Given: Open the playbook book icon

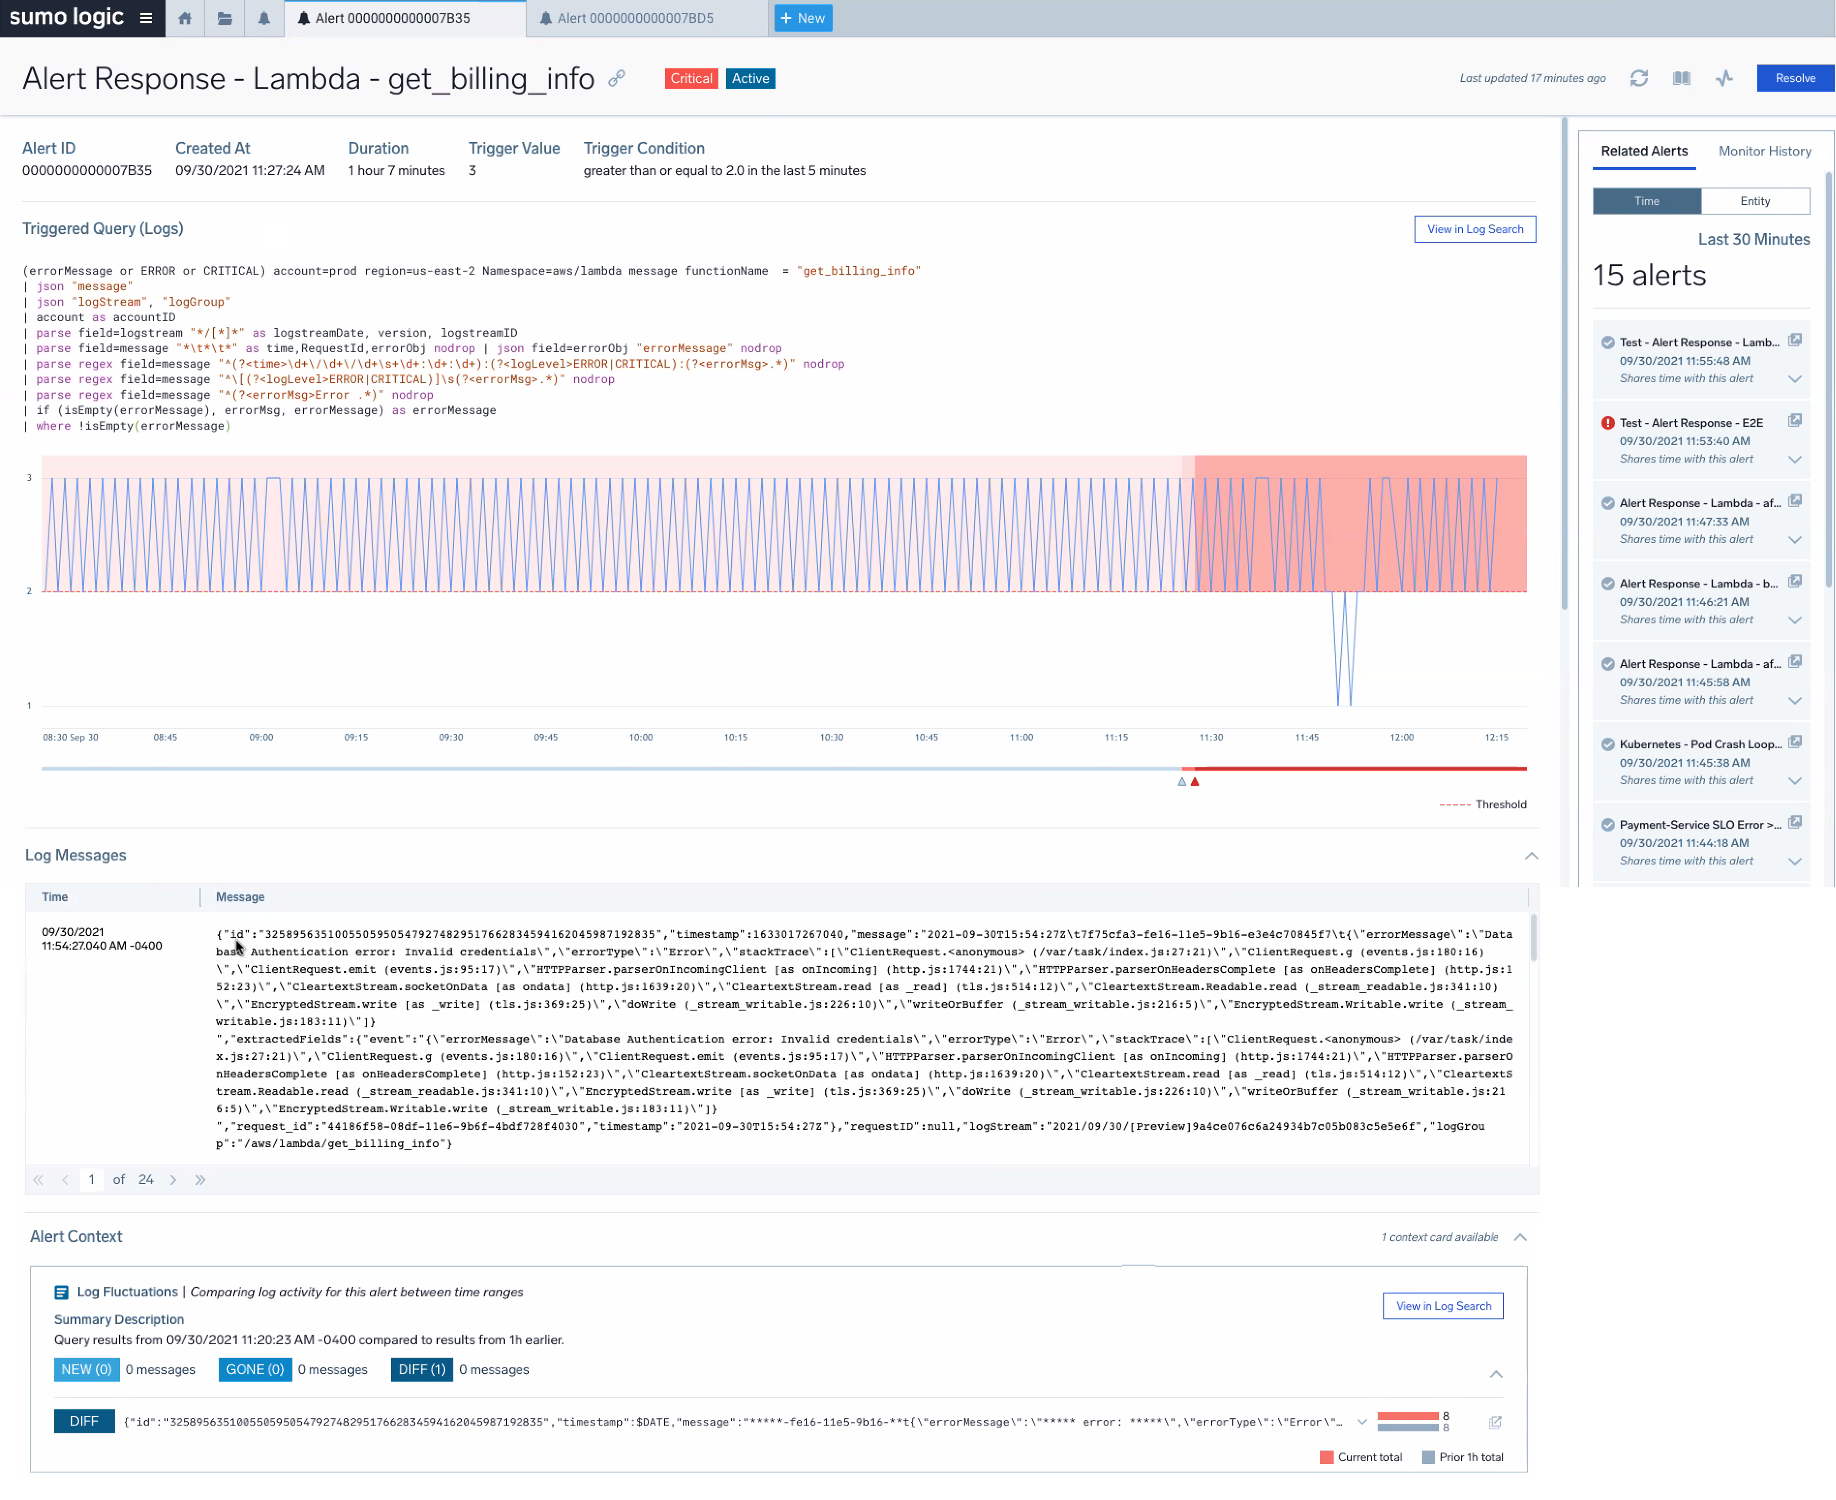Looking at the screenshot, I should click(x=1681, y=78).
